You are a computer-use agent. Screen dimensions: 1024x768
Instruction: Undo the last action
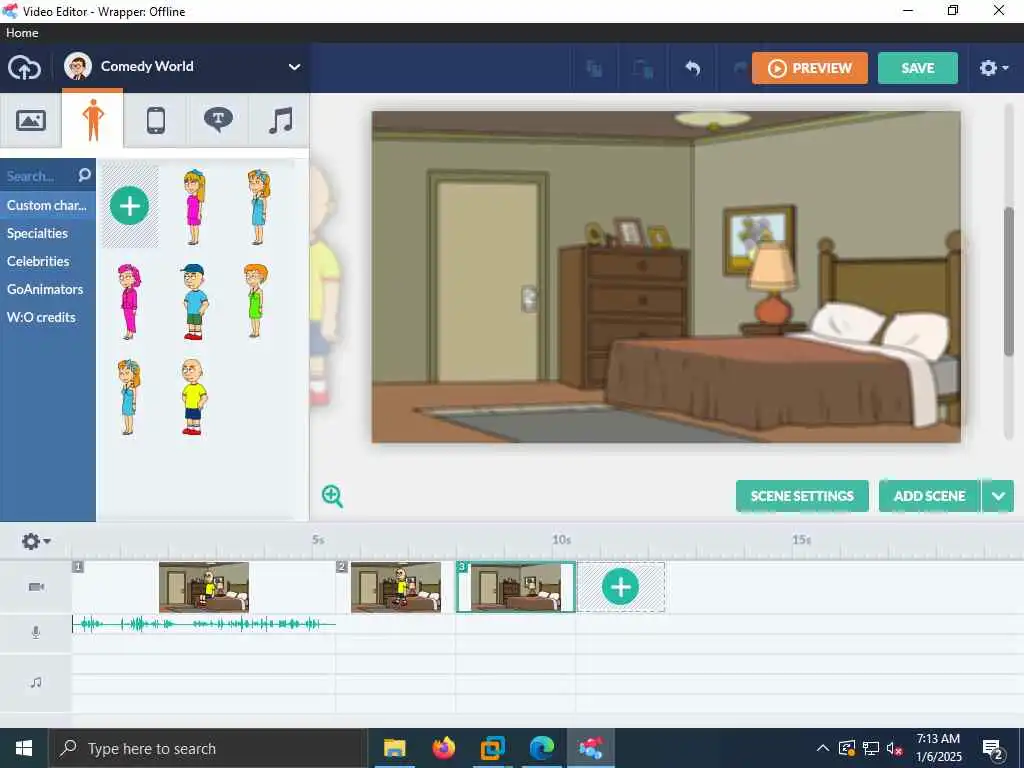(692, 68)
